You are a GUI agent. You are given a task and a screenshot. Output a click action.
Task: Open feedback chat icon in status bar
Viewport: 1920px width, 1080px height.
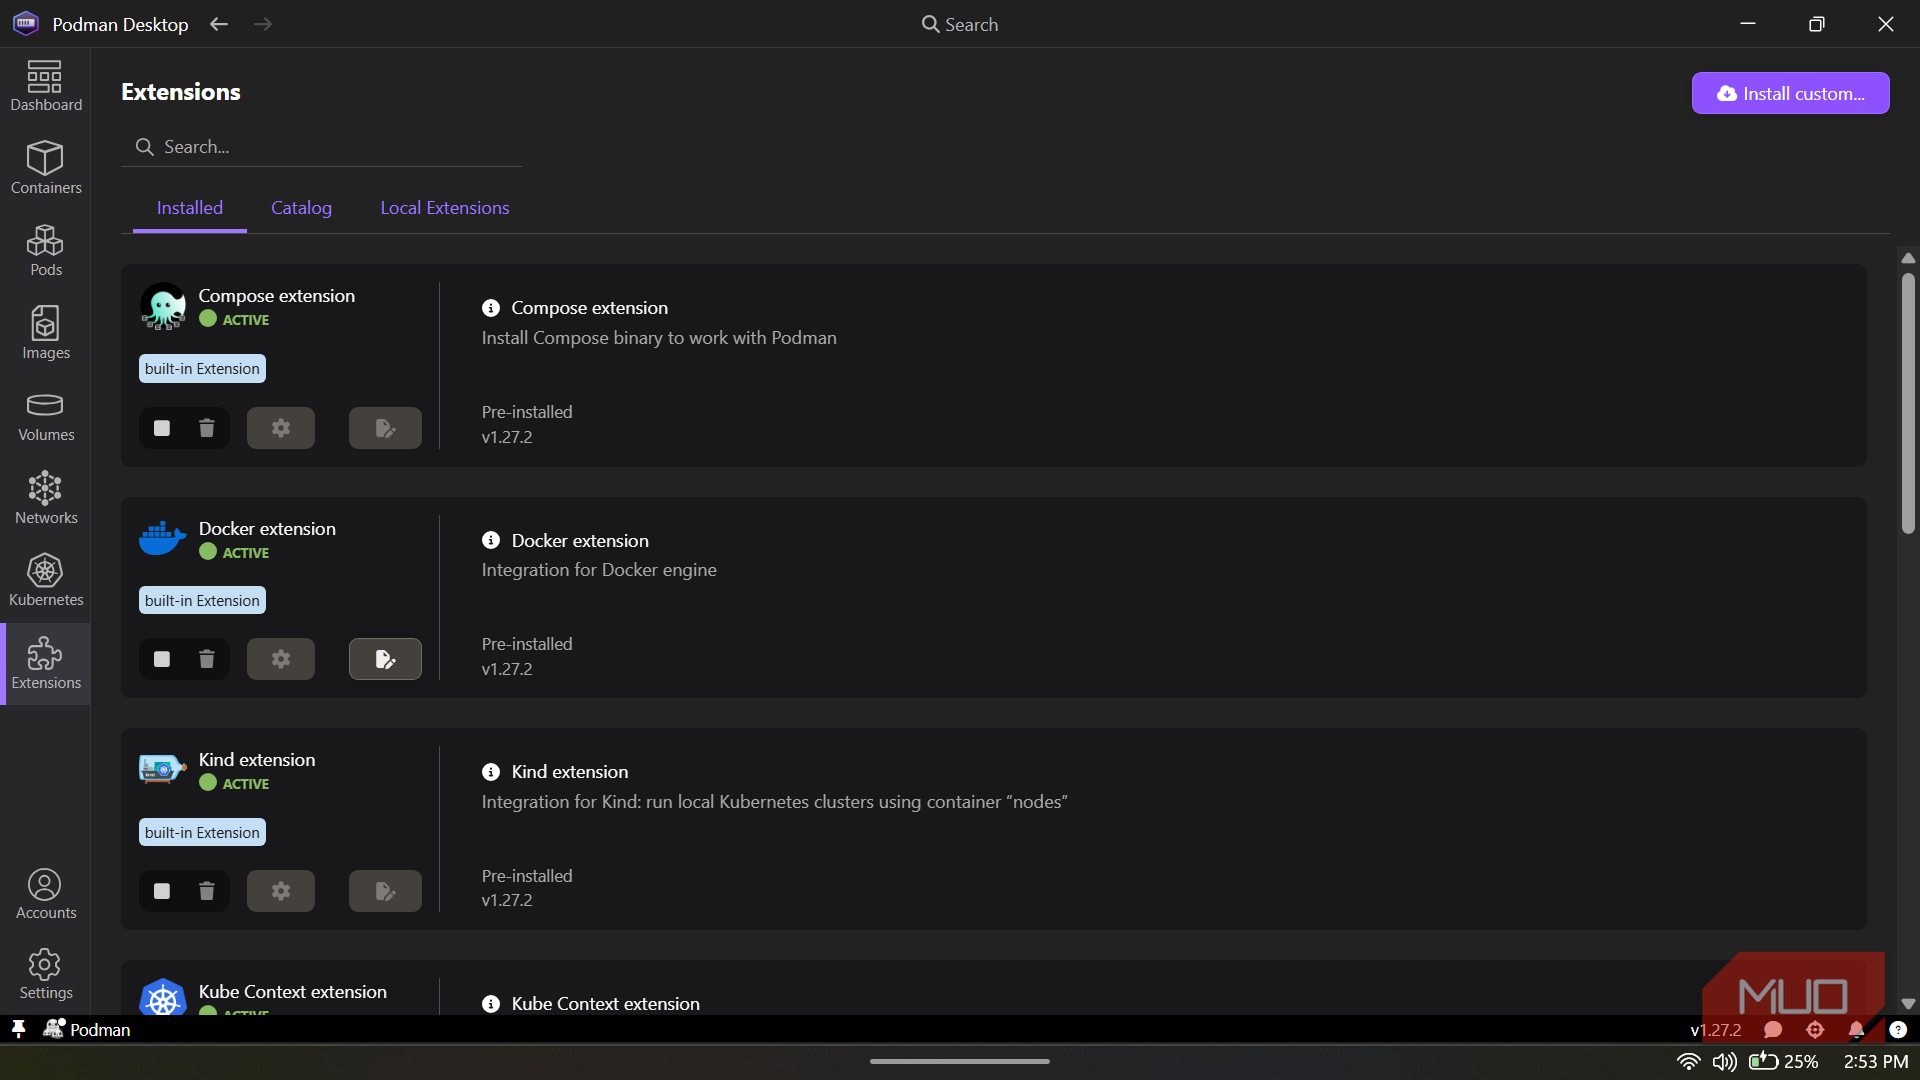click(x=1773, y=1030)
